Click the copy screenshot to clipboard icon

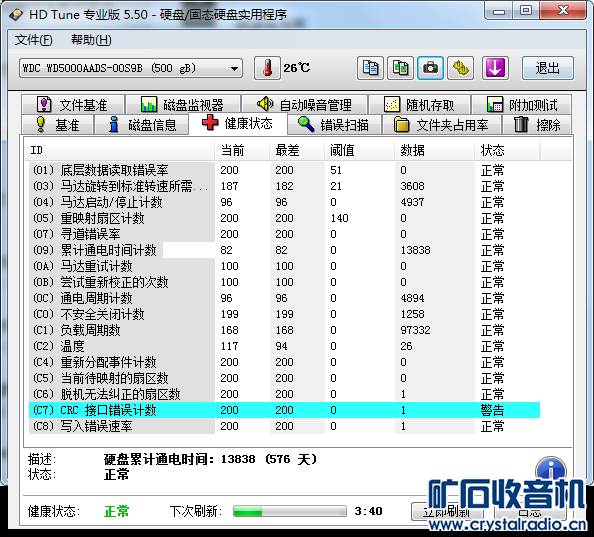click(x=400, y=68)
